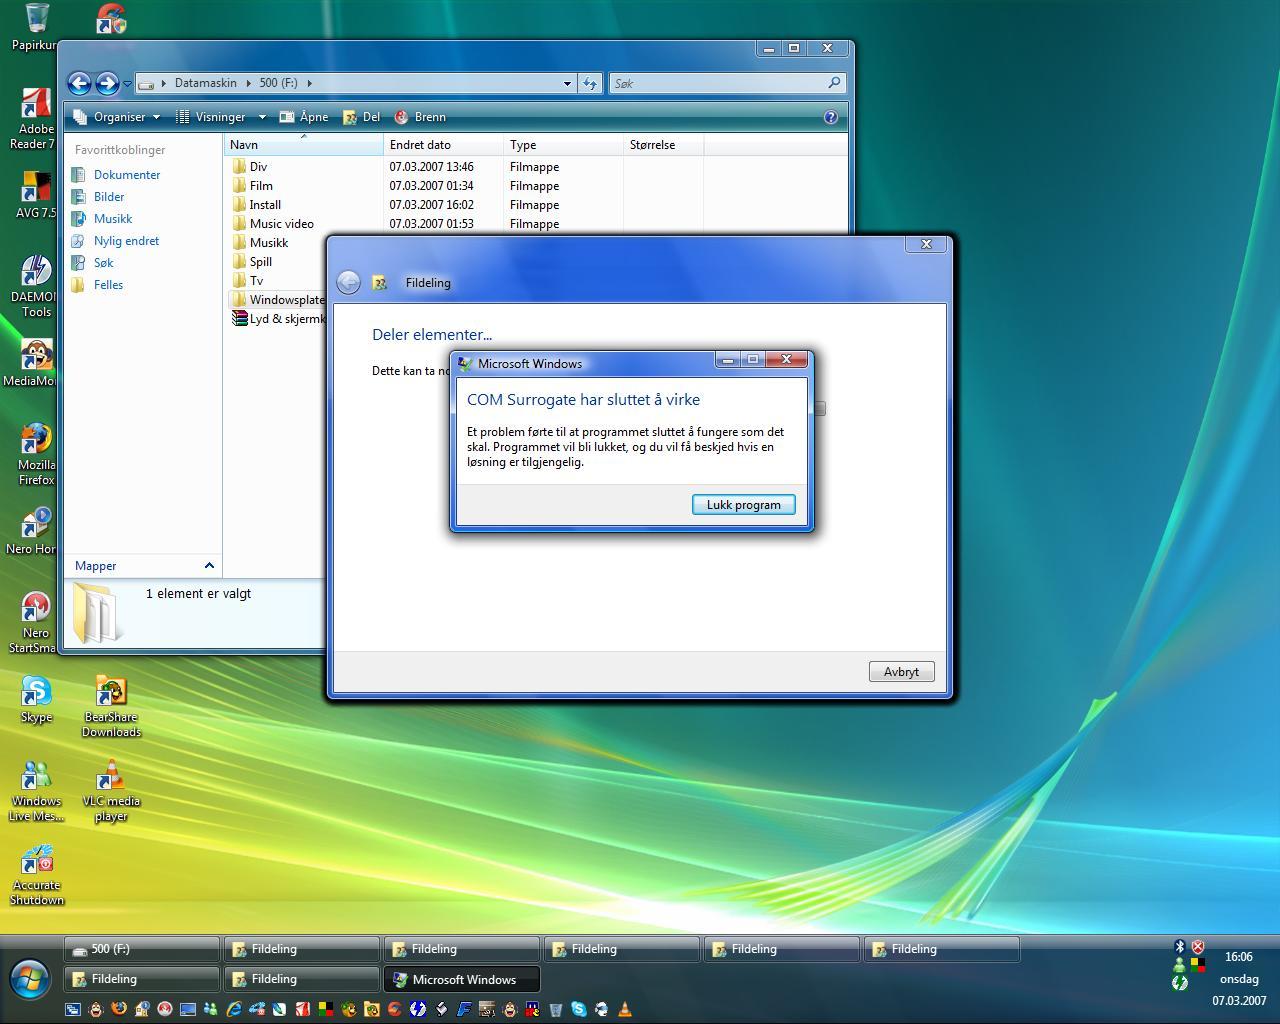
Task: Select the Music video folder
Action: (281, 224)
